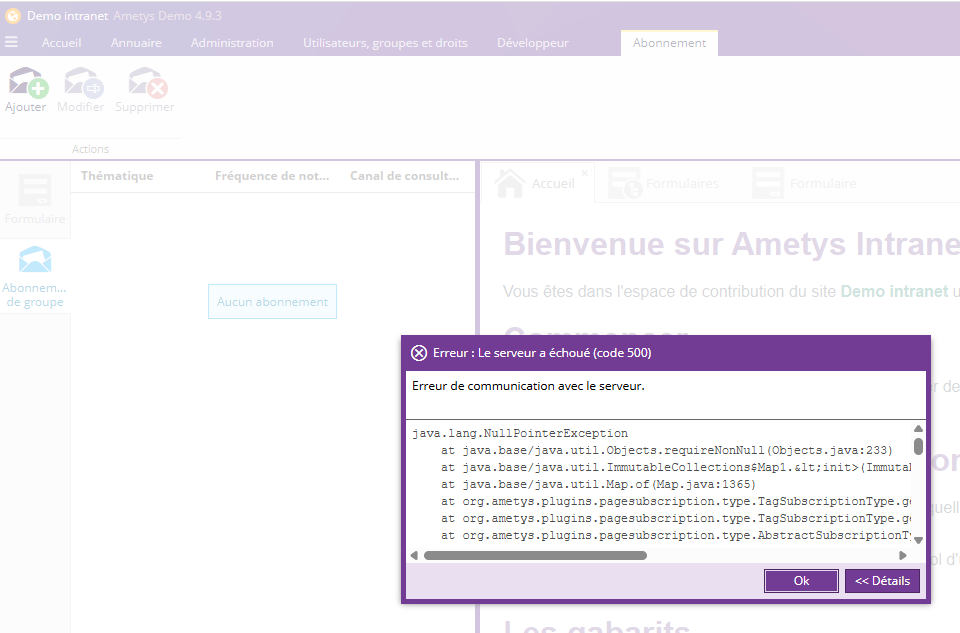
Task: Click the Modifier subscription icon
Action: pos(80,83)
